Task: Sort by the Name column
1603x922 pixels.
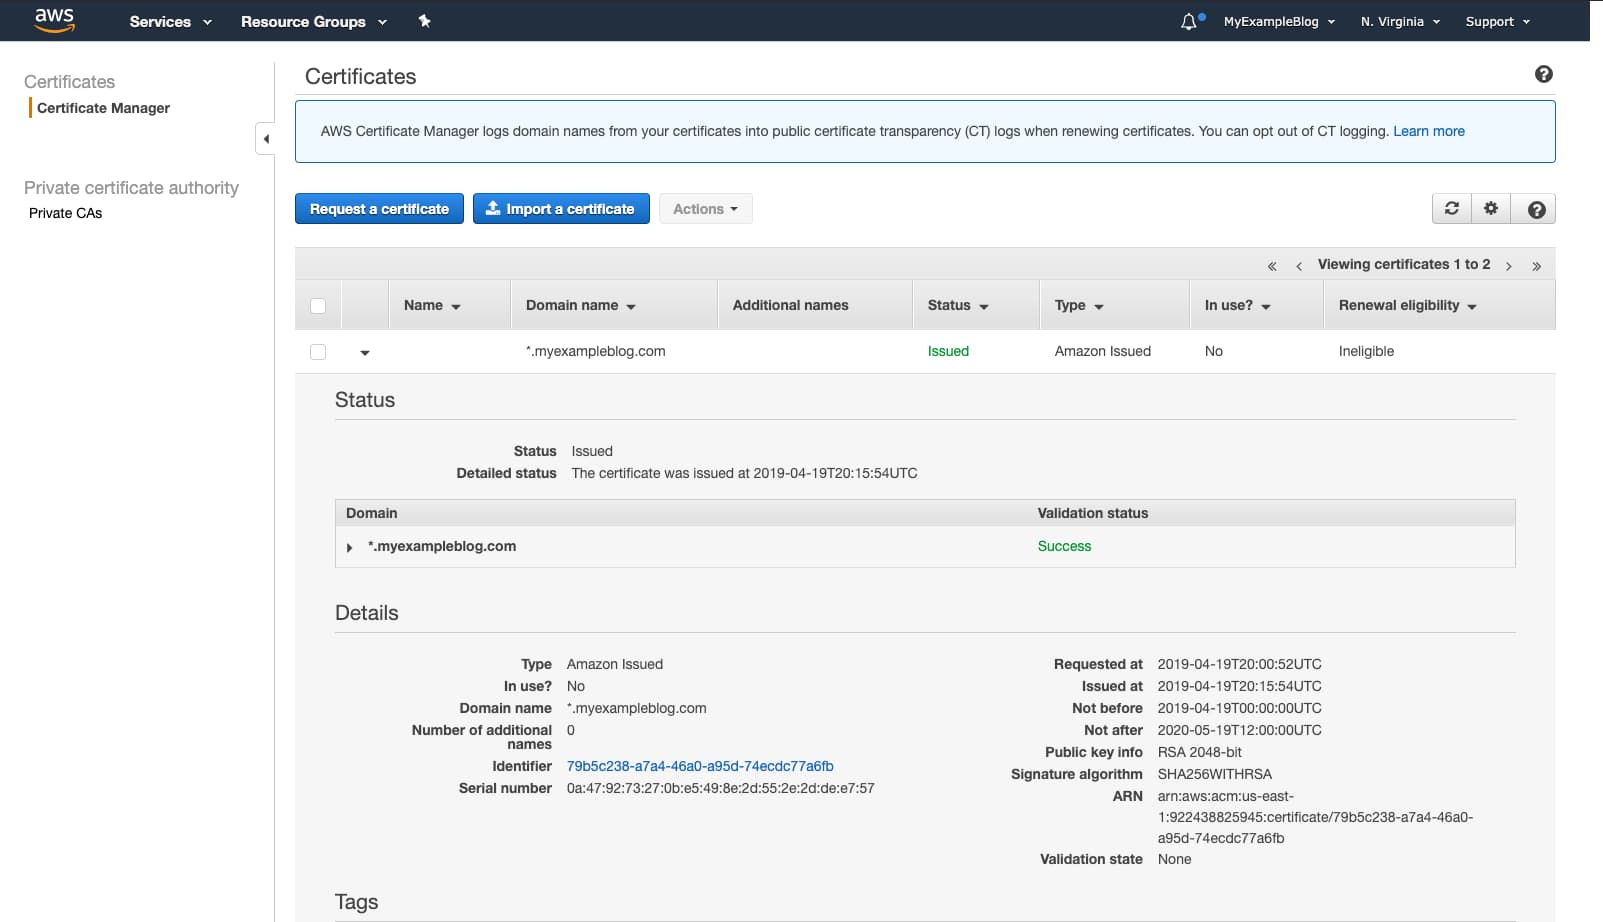Action: [432, 305]
